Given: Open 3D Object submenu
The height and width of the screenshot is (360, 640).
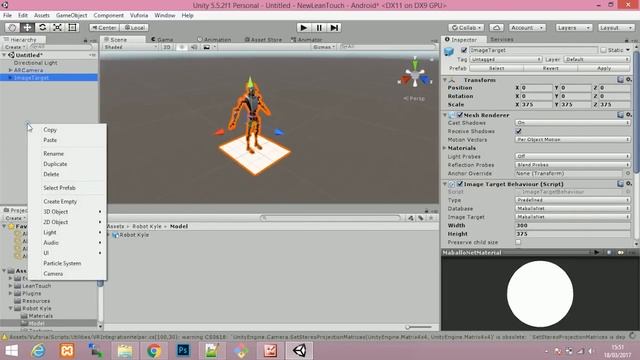Looking at the screenshot, I should (x=67, y=211).
